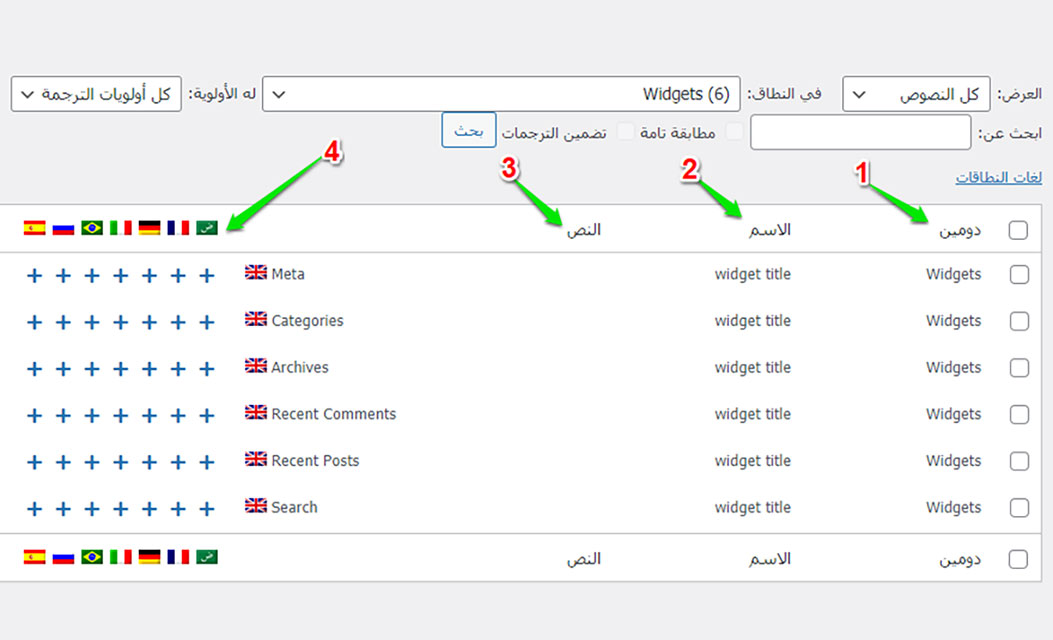Add Russian translation for Recent Posts
This screenshot has width=1053, height=640.
coord(63,462)
